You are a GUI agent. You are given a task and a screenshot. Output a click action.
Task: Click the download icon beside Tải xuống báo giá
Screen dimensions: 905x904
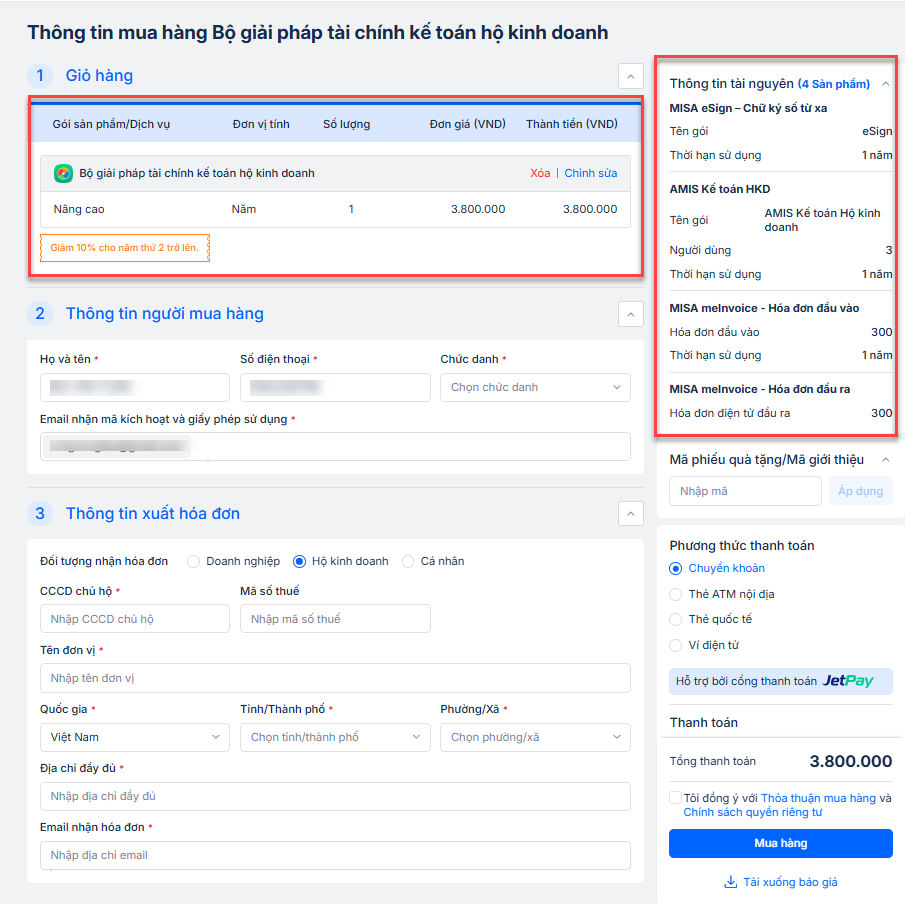(x=730, y=883)
